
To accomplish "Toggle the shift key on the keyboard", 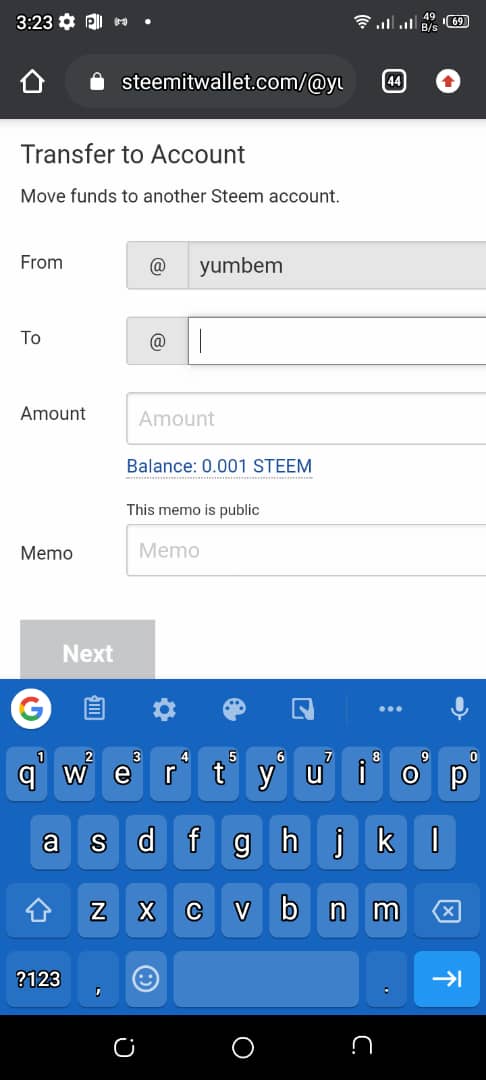I will point(39,911).
